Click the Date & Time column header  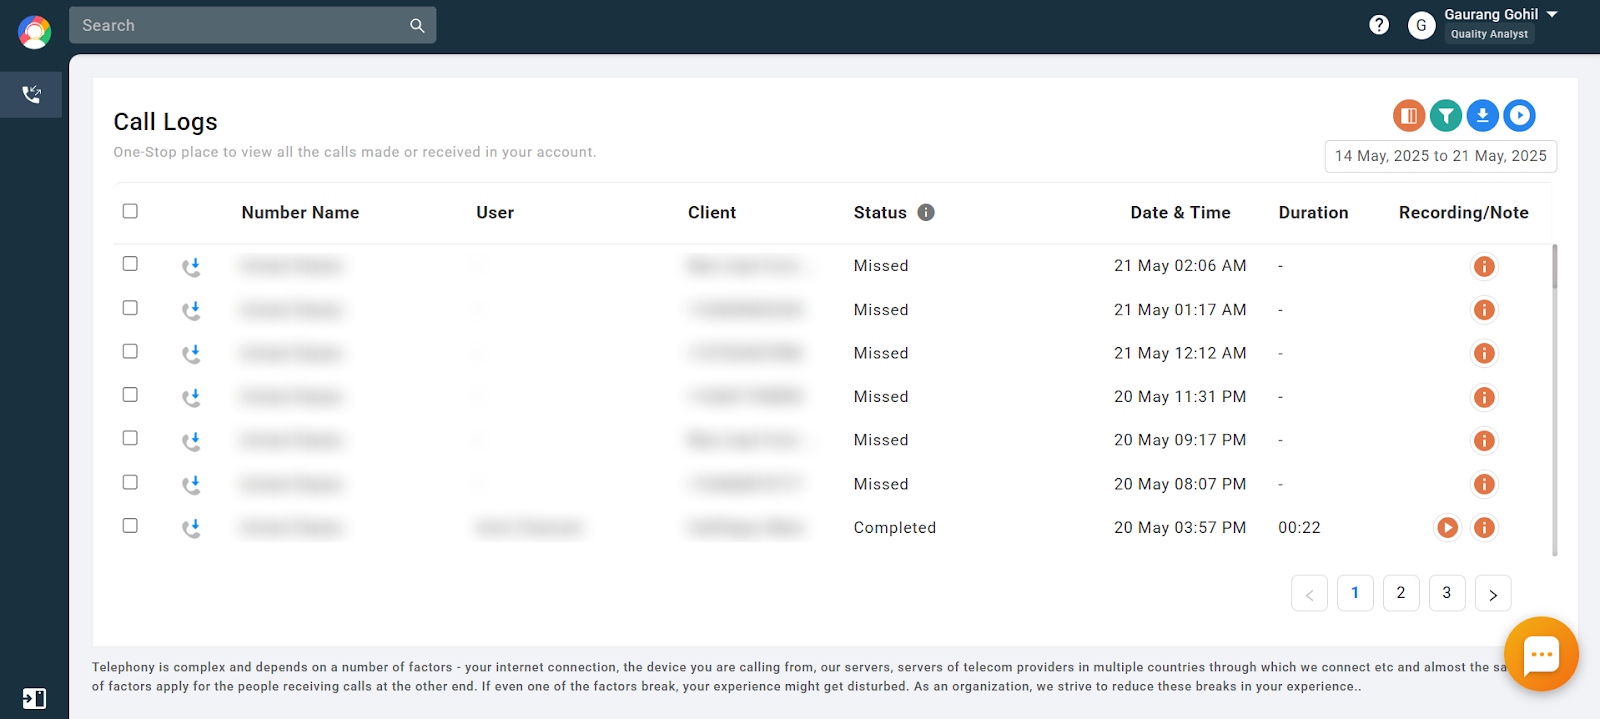(1180, 212)
